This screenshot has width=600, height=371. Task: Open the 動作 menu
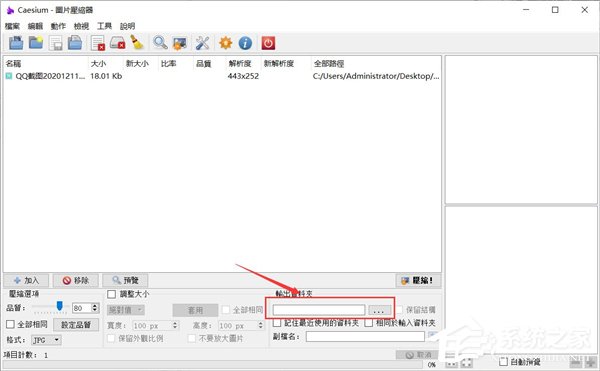click(x=58, y=26)
